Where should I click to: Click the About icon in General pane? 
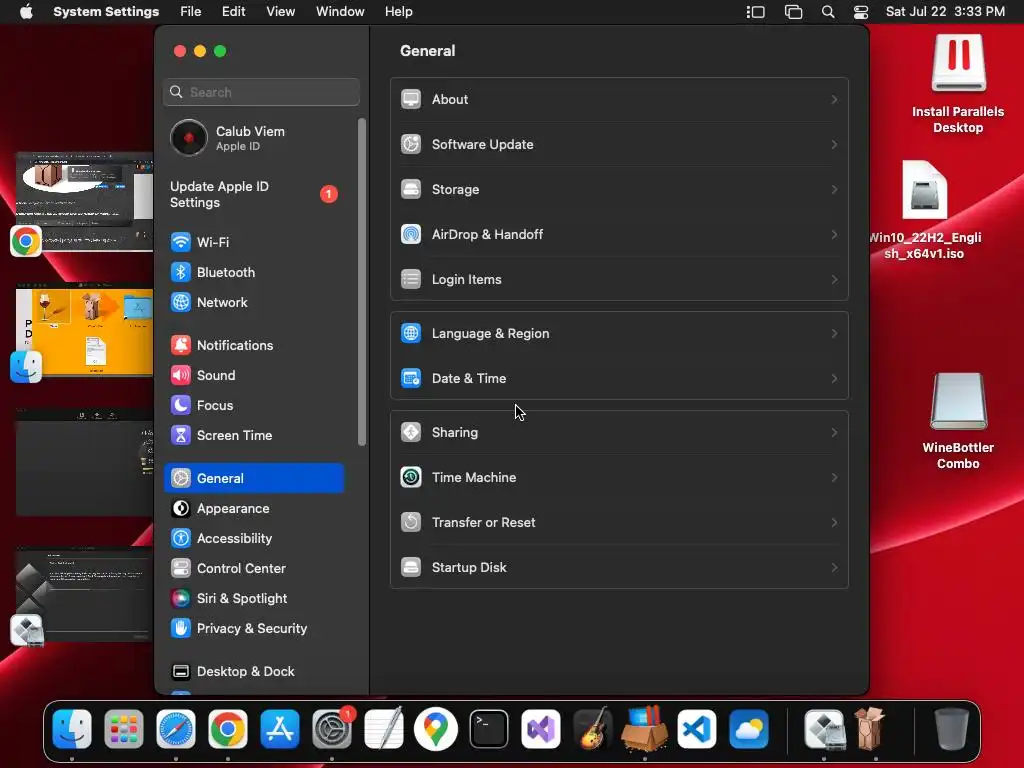point(411,99)
